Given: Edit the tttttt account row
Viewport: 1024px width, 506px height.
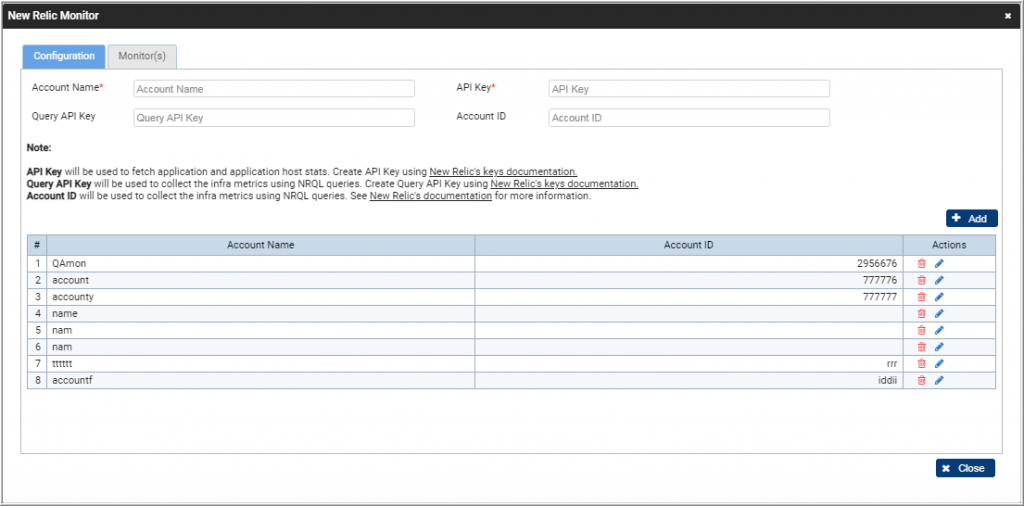Looking at the screenshot, I should [x=939, y=363].
